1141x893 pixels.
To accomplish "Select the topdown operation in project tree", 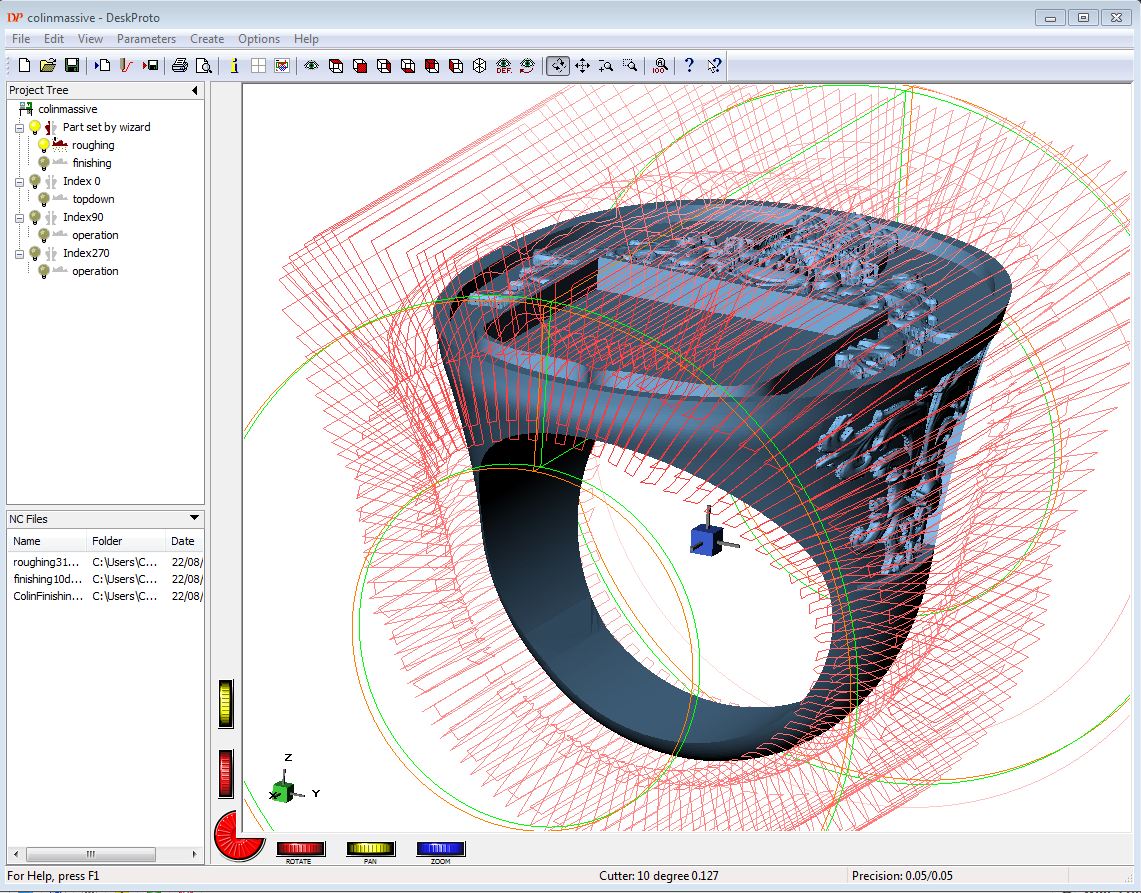I will click(x=93, y=199).
